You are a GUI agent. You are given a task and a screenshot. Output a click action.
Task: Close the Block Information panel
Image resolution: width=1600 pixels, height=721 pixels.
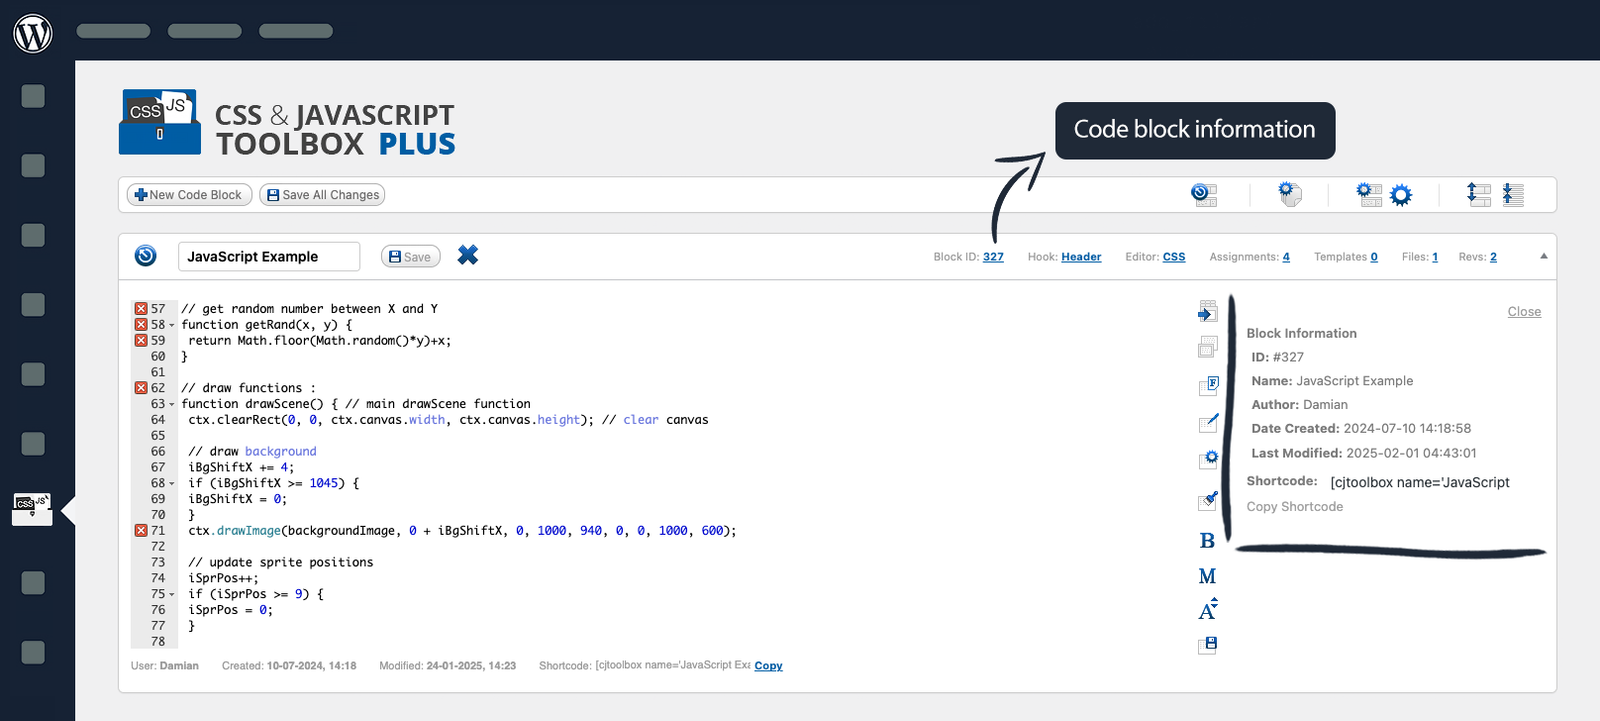[x=1524, y=312]
